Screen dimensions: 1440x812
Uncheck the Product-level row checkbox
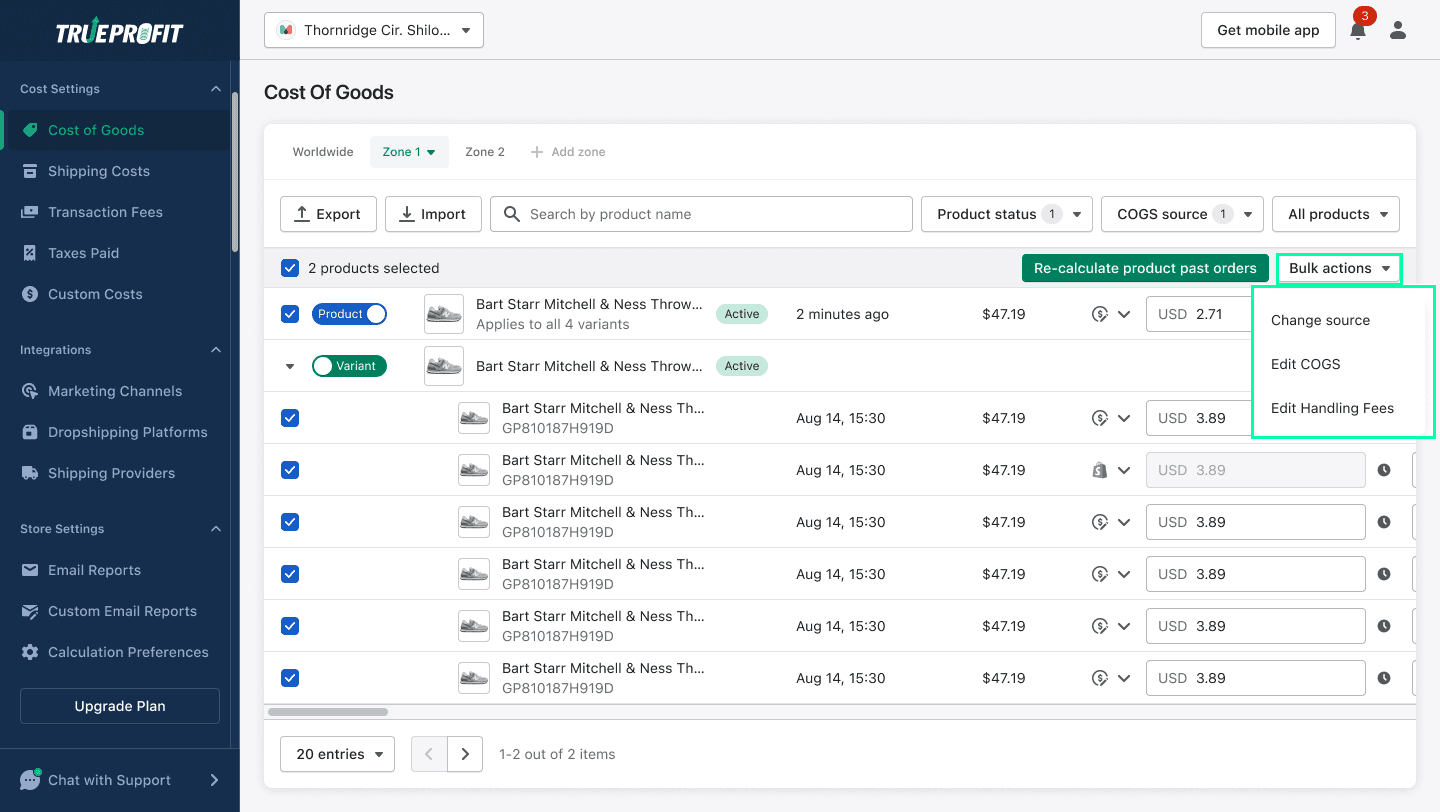pos(290,314)
